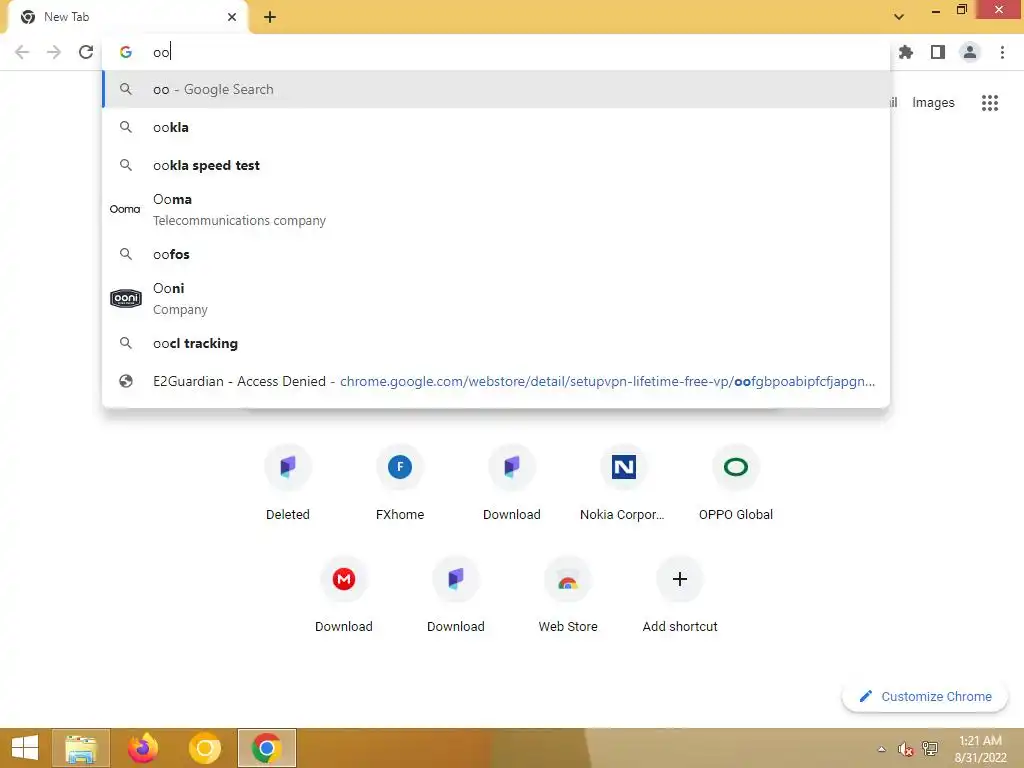Click the browser back arrow
Image resolution: width=1024 pixels, height=768 pixels.
tap(22, 52)
